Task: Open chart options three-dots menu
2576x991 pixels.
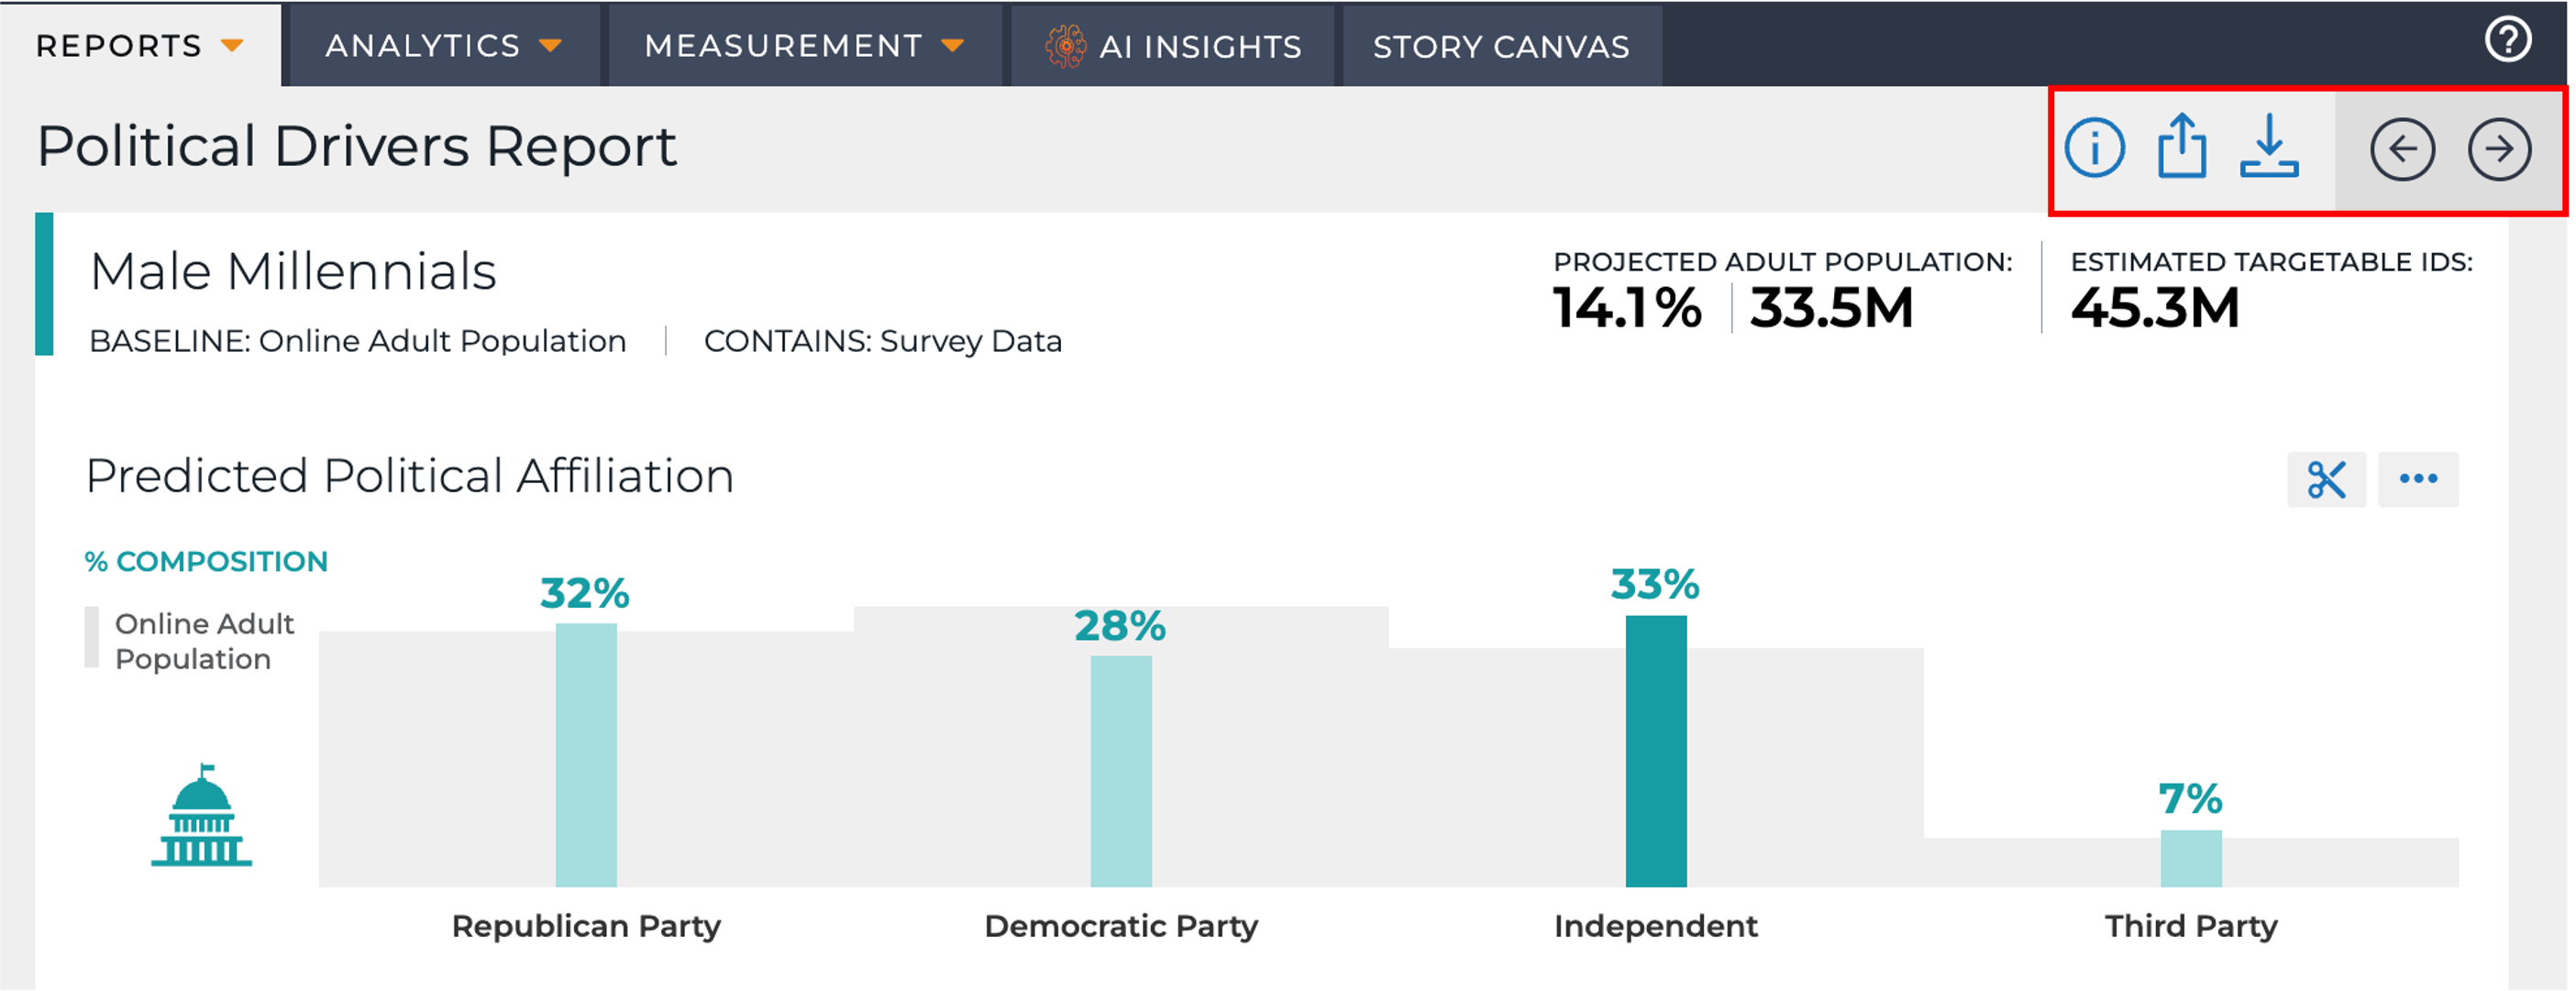Action: (x=2418, y=479)
